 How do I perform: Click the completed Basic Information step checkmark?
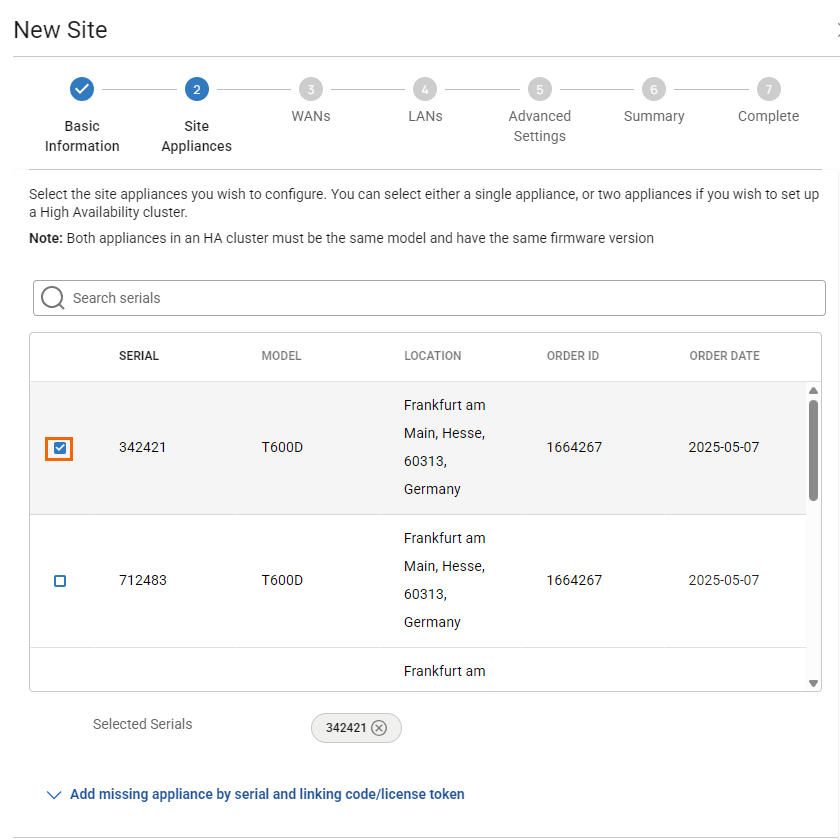click(x=82, y=89)
